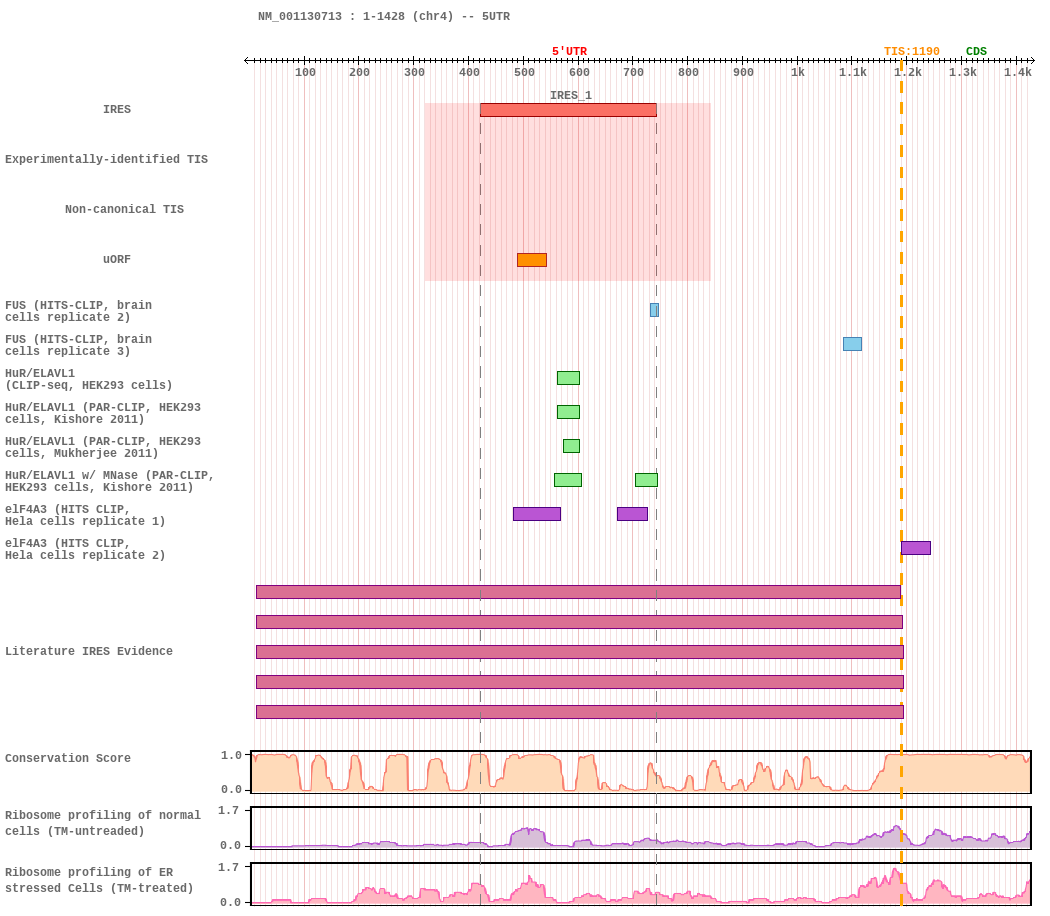Click the FUS brain cells replicate 3 label
Viewport: 1050px width, 916px height.
[78, 346]
